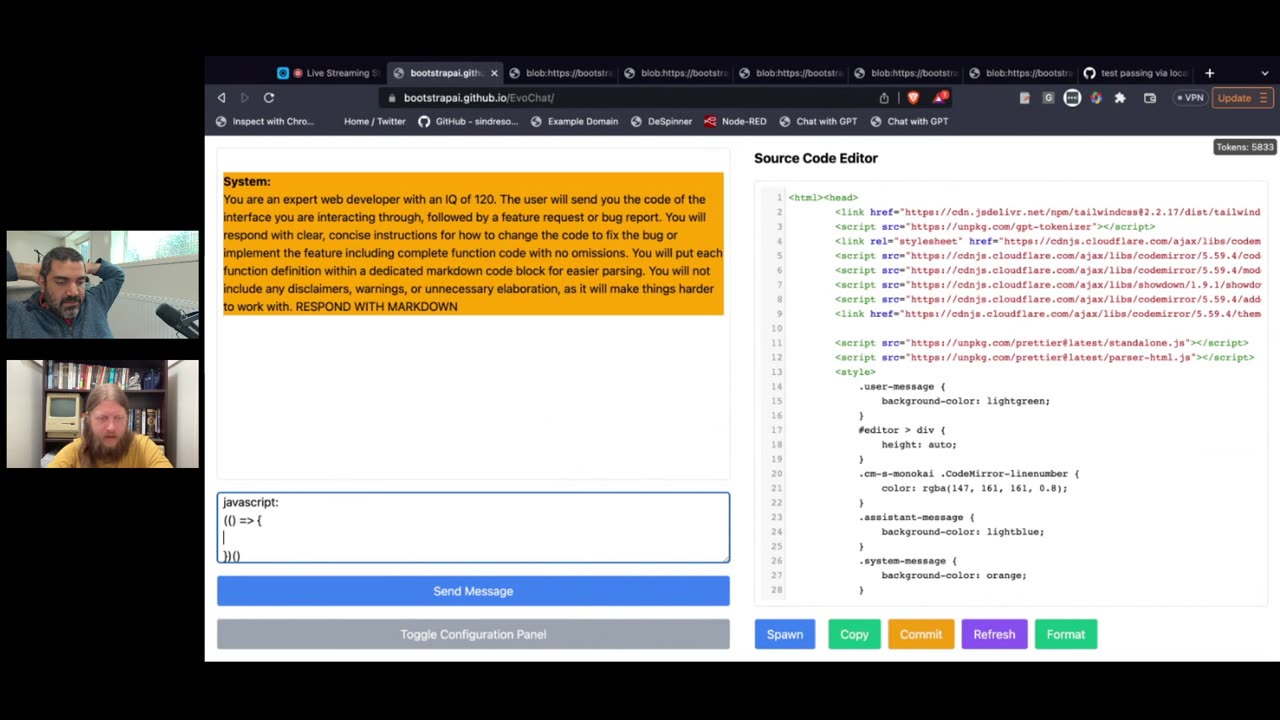
Task: Click code line 'background-color: orange;'
Action: [x=954, y=575]
